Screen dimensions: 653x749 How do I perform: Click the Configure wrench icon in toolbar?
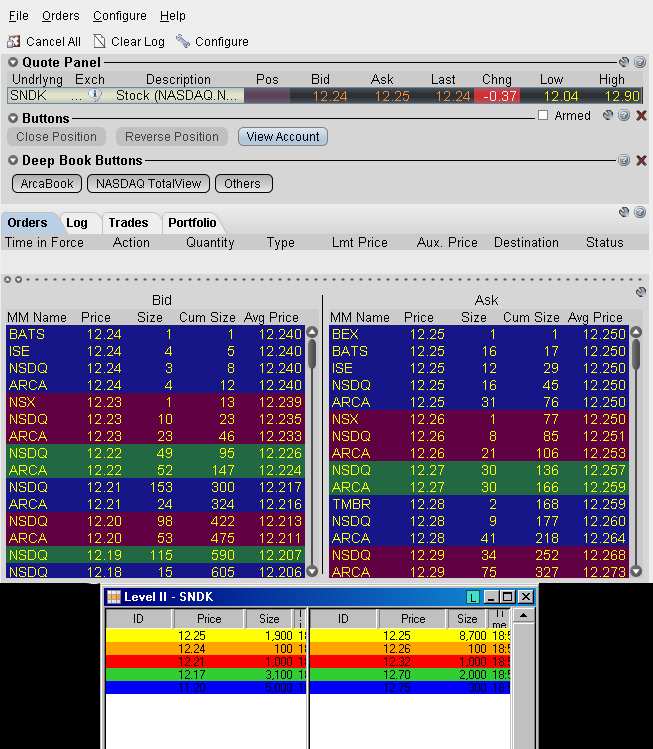click(182, 41)
